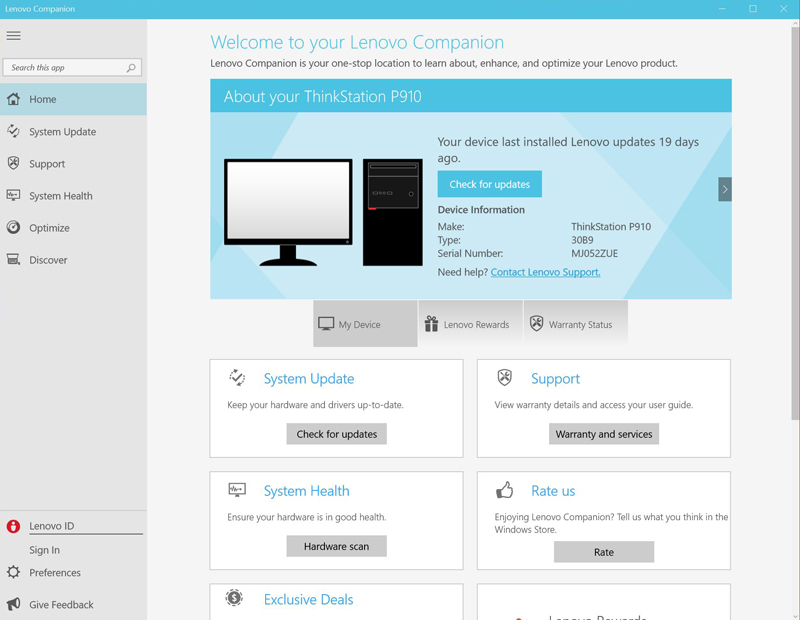Click the Home house icon
Screen dimensions: 800x620
point(14,99)
